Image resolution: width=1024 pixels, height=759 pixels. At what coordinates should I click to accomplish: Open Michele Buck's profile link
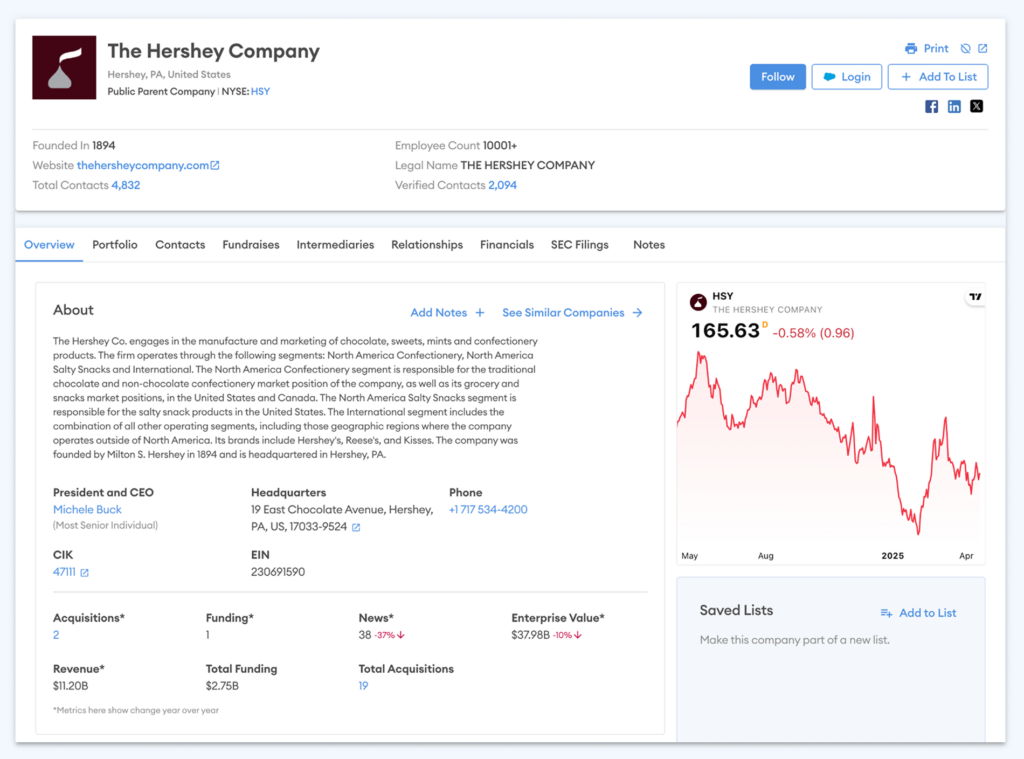pos(88,509)
